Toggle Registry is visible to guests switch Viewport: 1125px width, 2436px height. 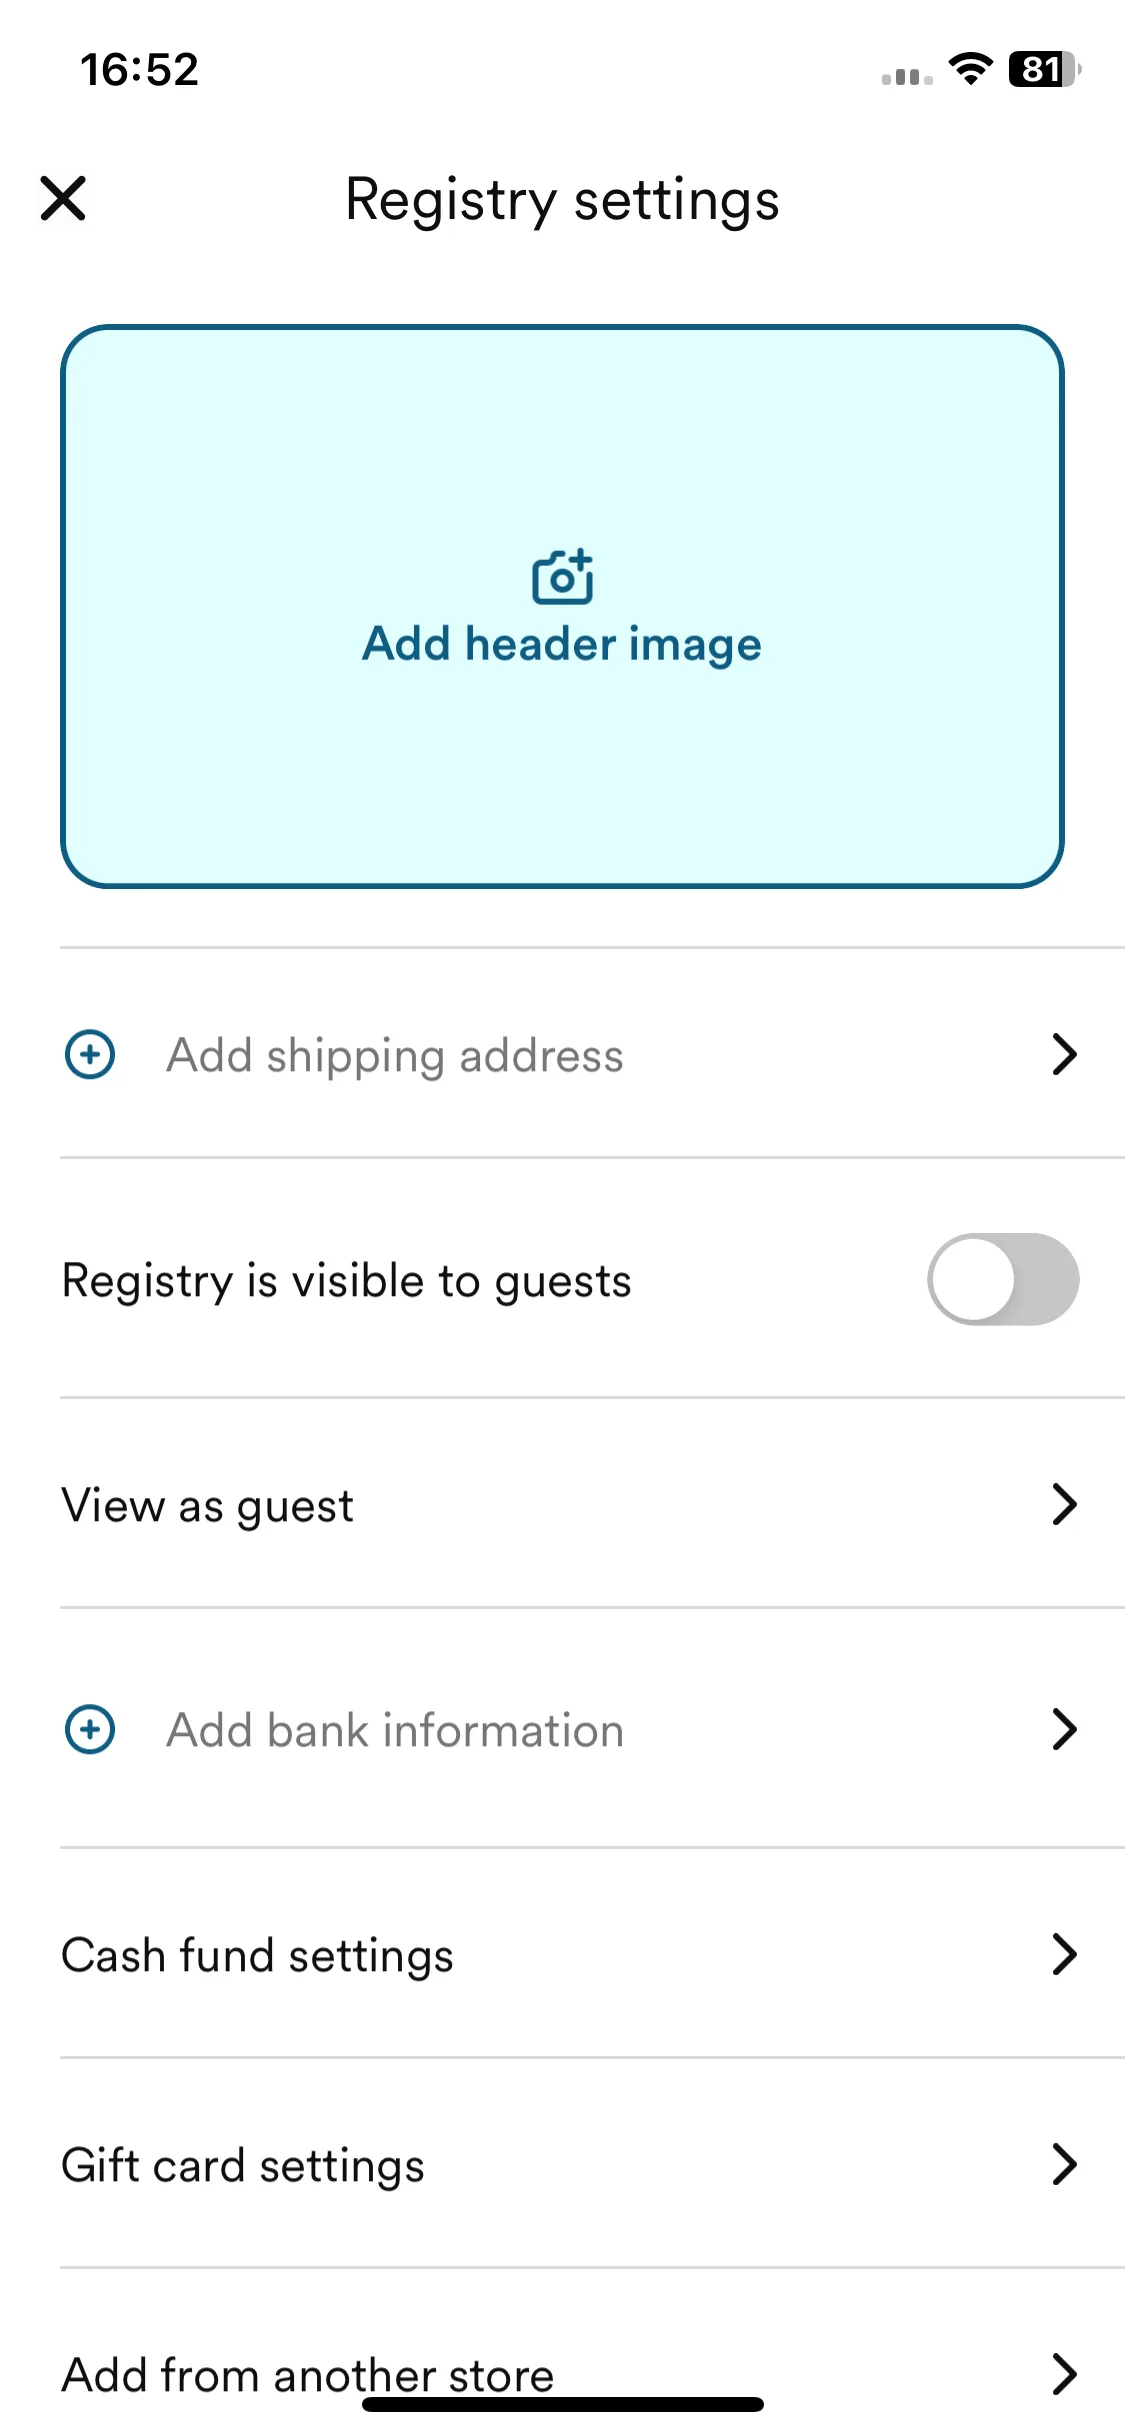click(1003, 1279)
